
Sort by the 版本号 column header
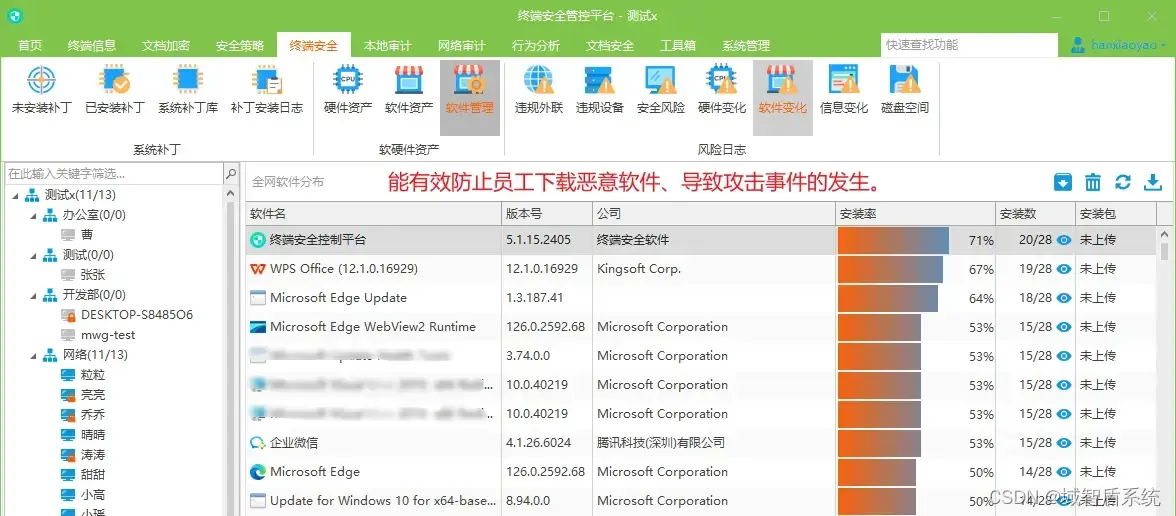(x=547, y=214)
